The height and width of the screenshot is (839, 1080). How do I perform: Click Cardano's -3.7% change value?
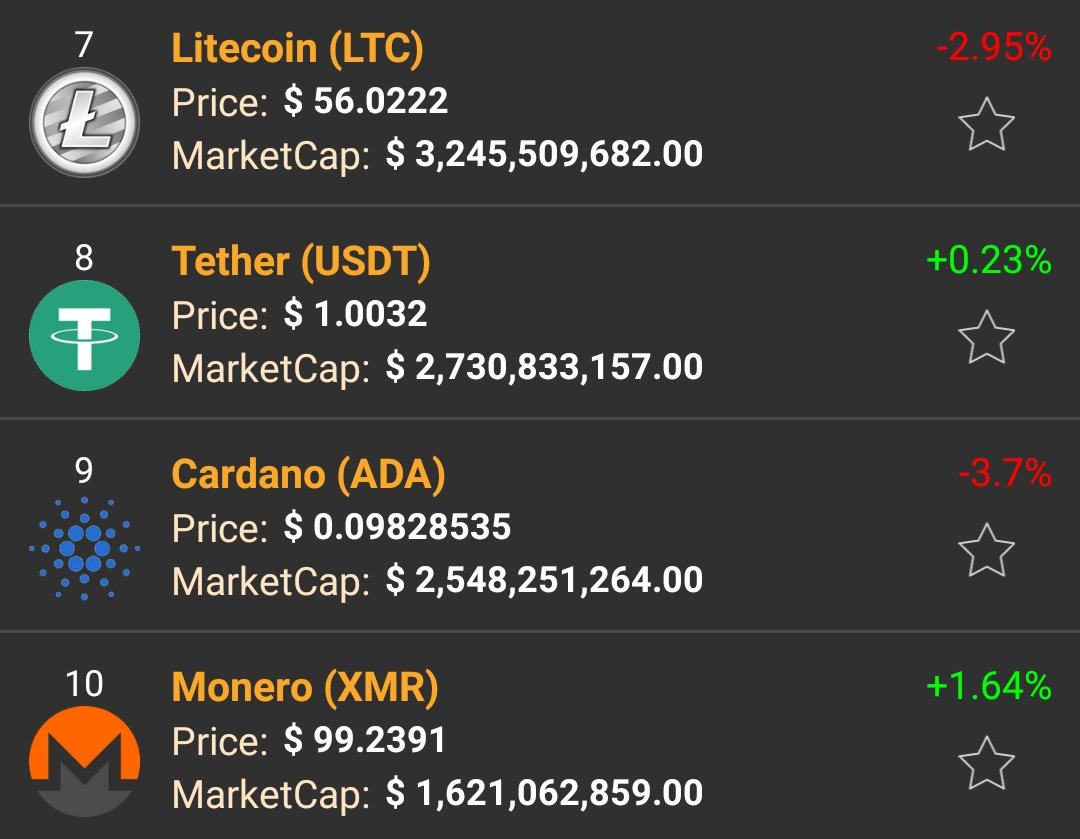[x=1005, y=473]
